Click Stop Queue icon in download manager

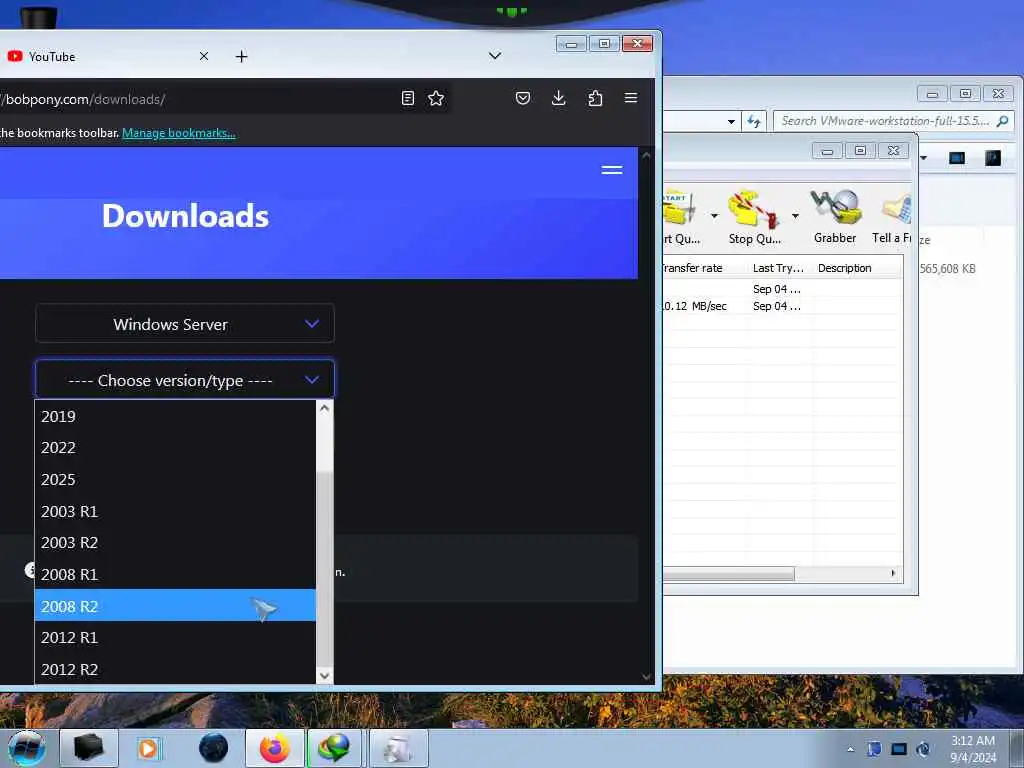755,217
